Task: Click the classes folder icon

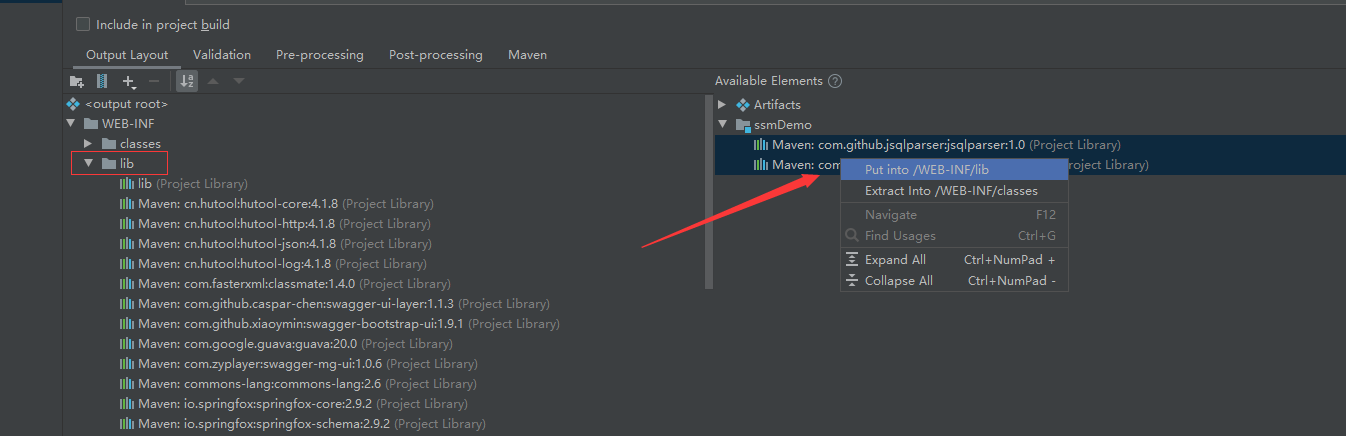Action: click(x=110, y=144)
